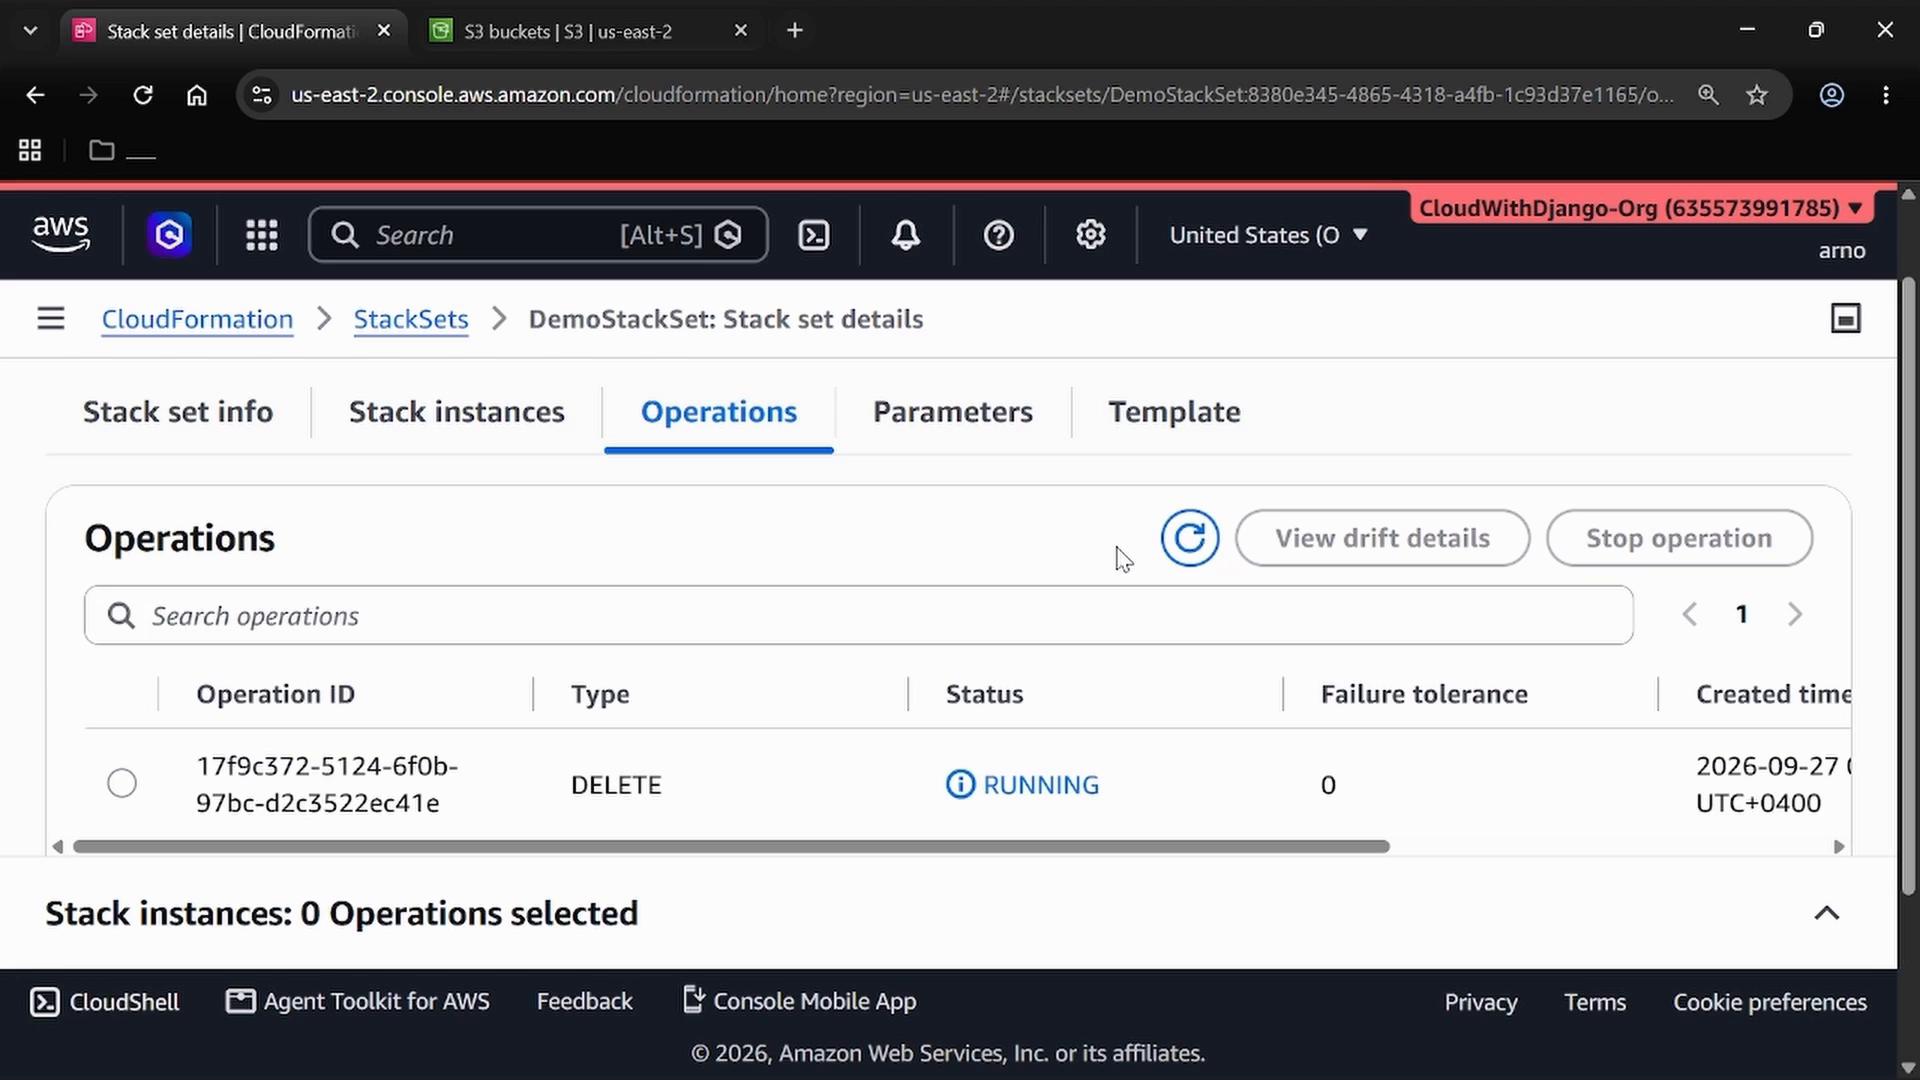Open the Amazon Q assistant icon
Viewport: 1920px width, 1080px height.
point(169,235)
